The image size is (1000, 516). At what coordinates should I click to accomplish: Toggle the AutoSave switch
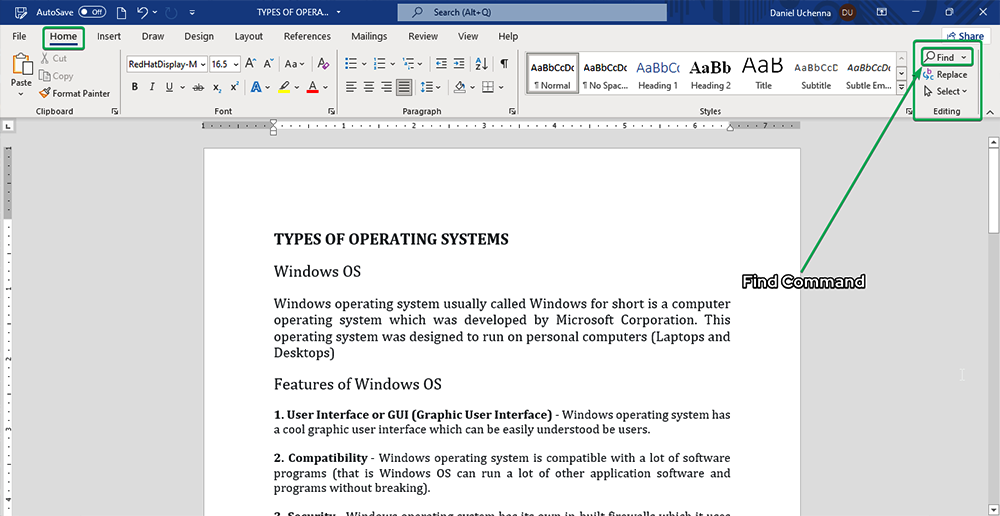tap(92, 12)
